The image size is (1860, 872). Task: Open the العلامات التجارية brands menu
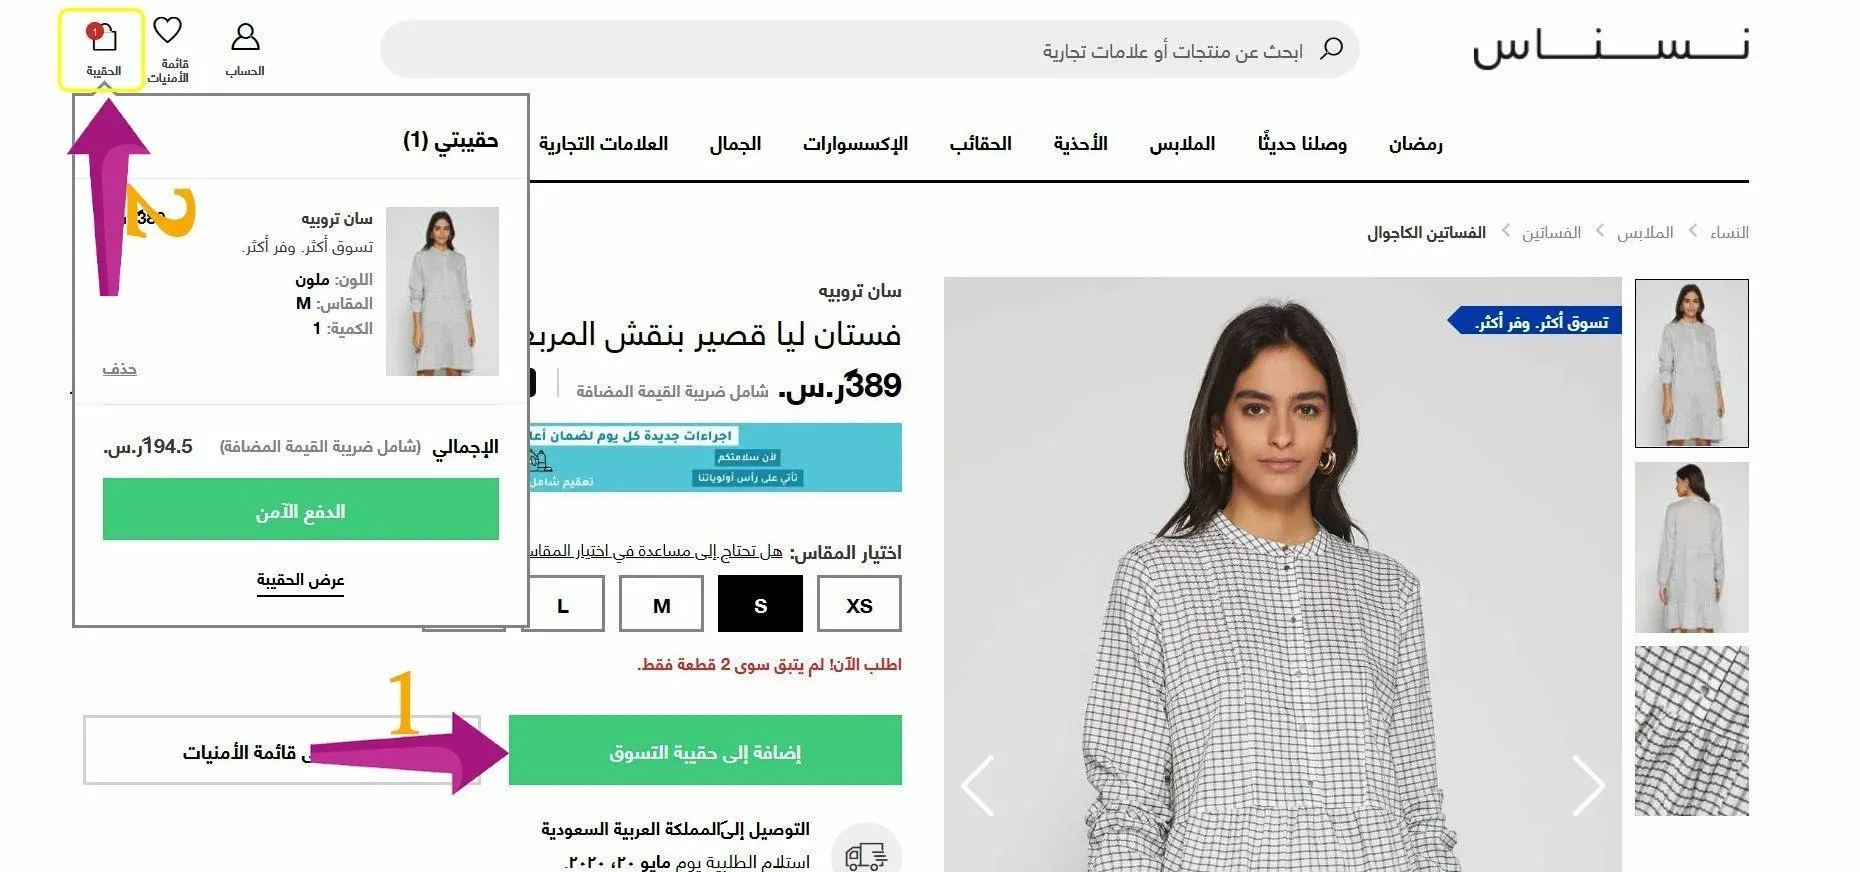(603, 144)
